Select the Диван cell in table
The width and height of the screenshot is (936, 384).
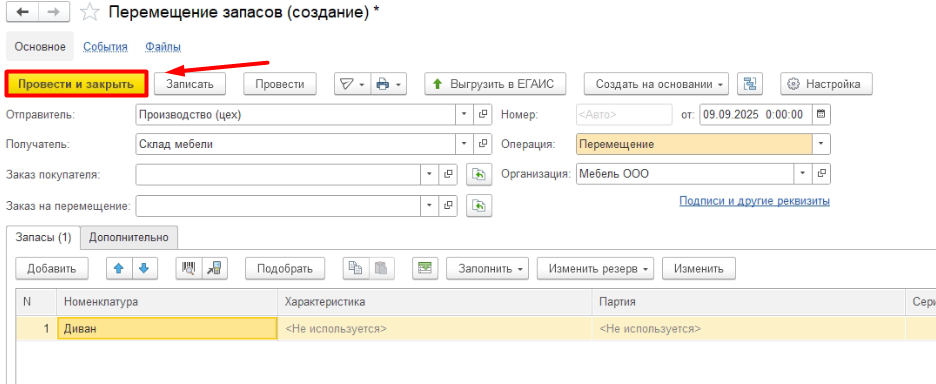167,328
